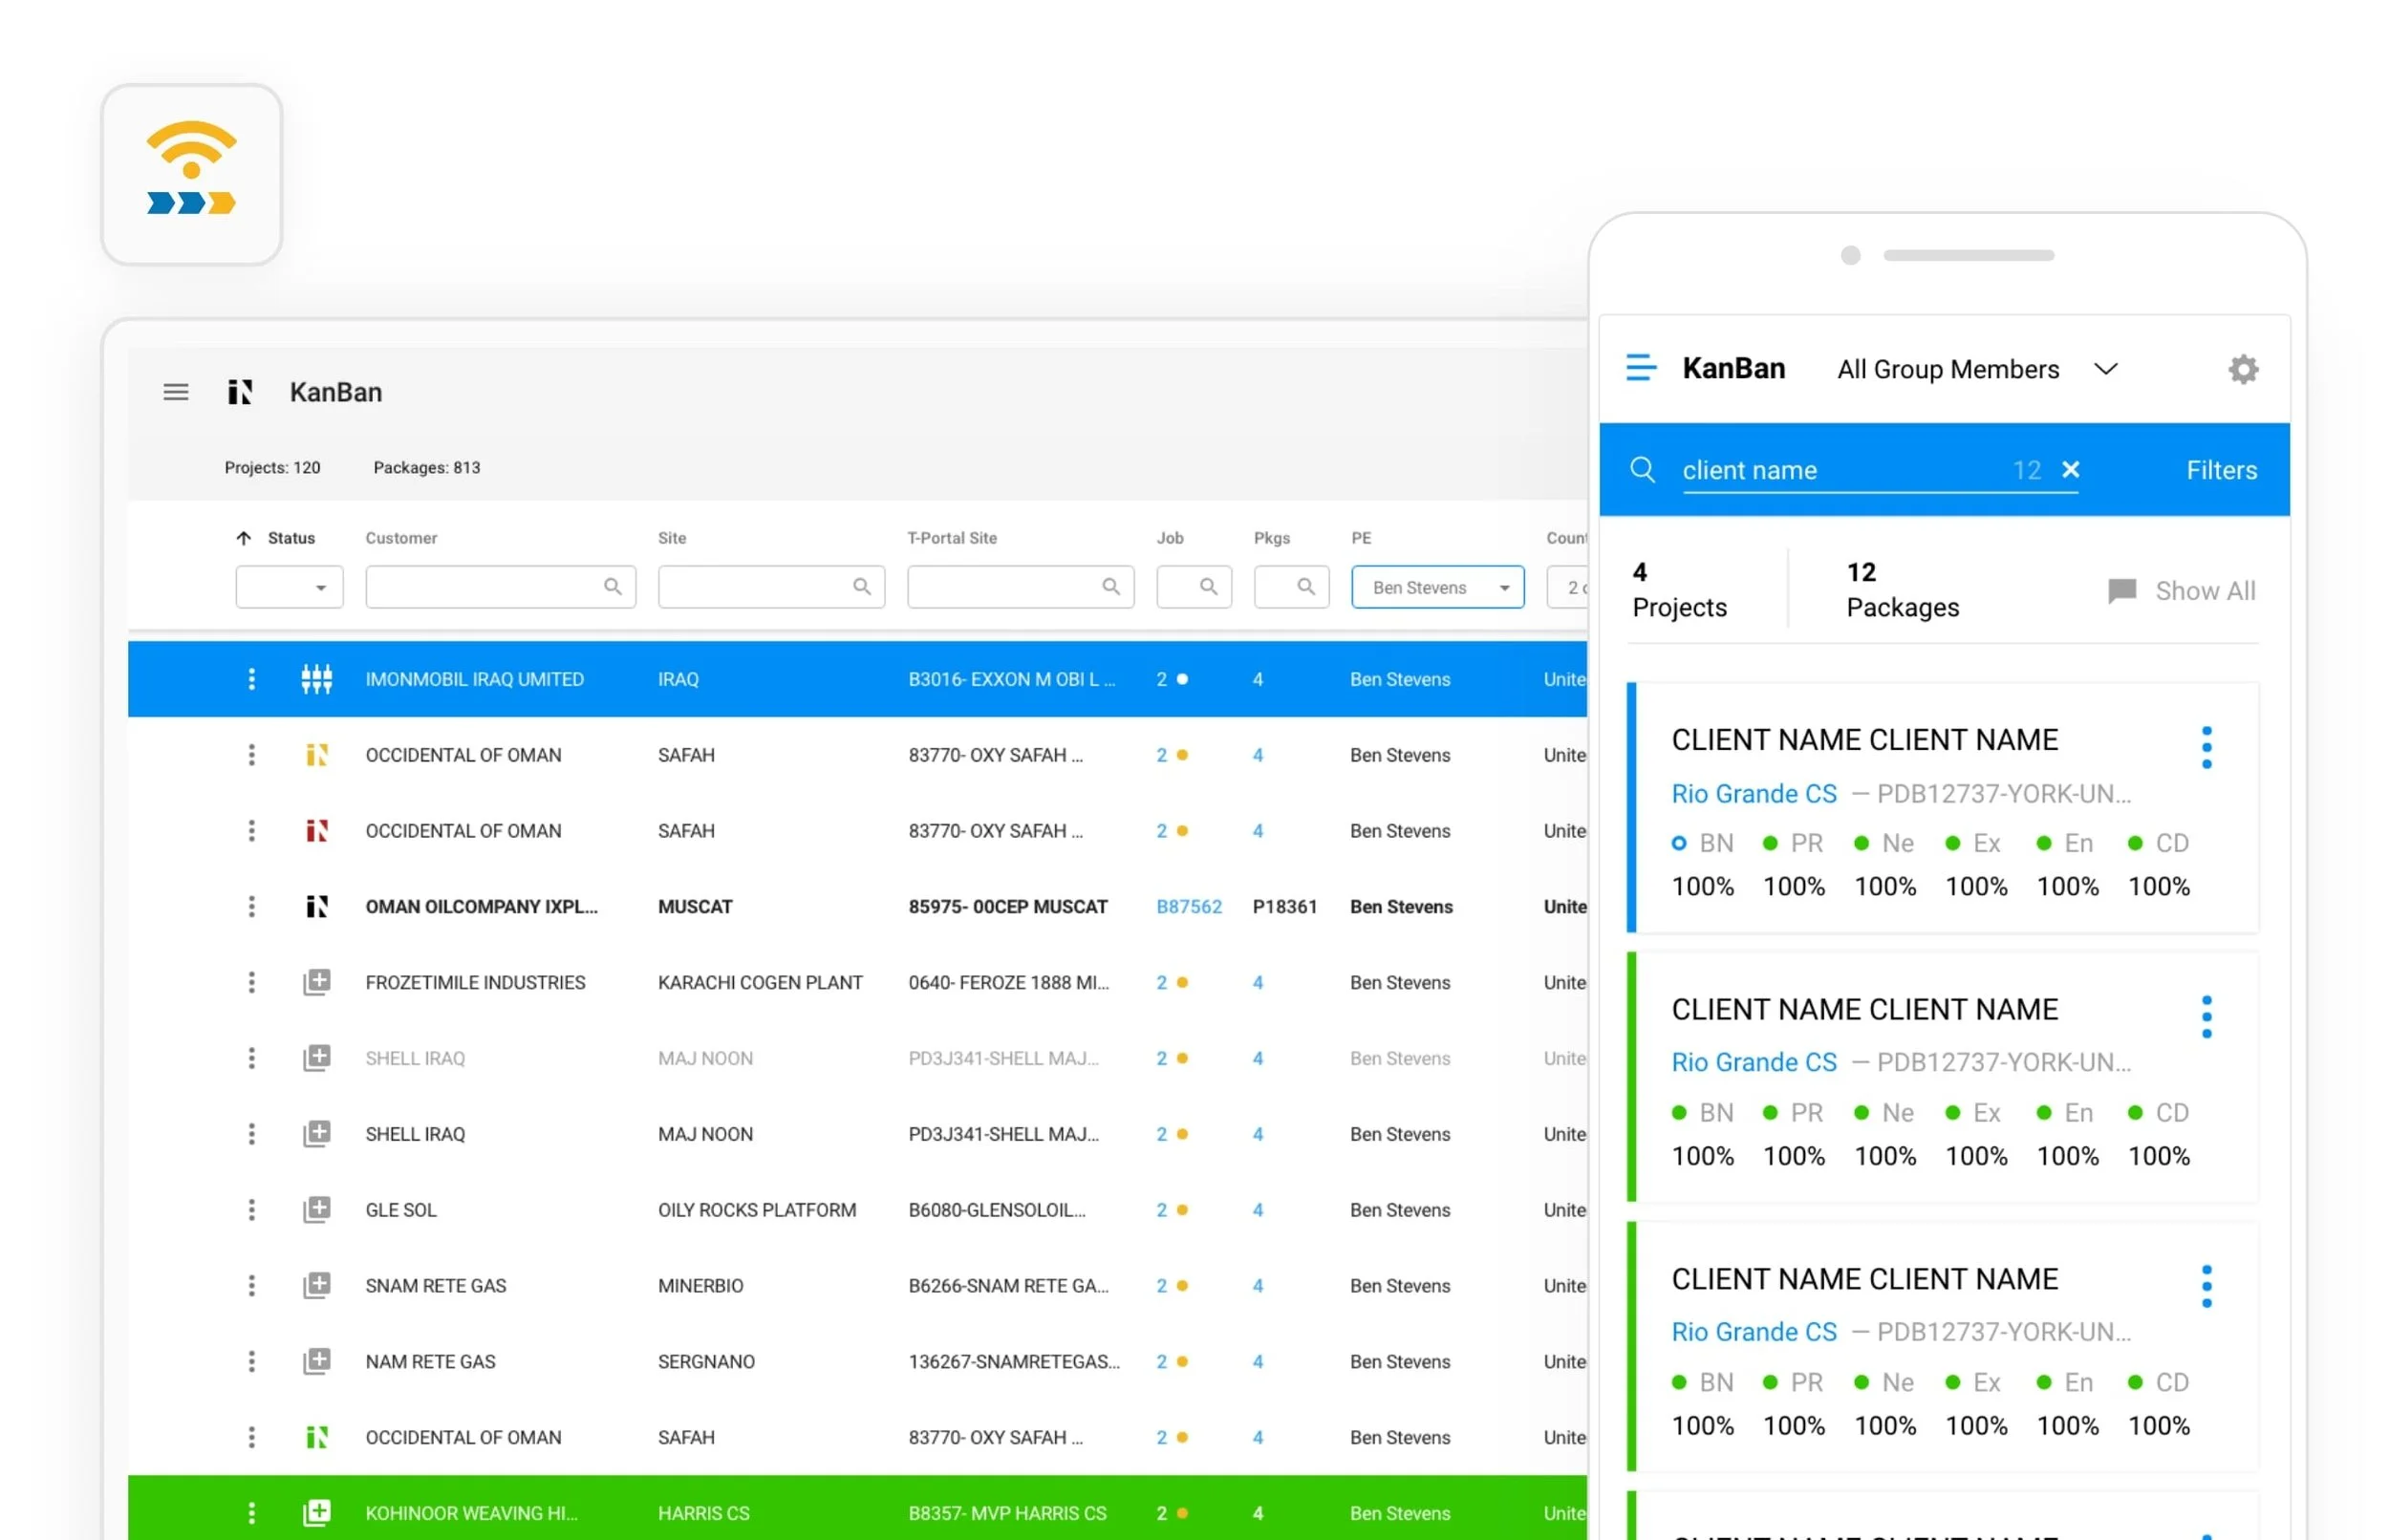Click the mobile blue hamburger menu icon

(x=1640, y=368)
